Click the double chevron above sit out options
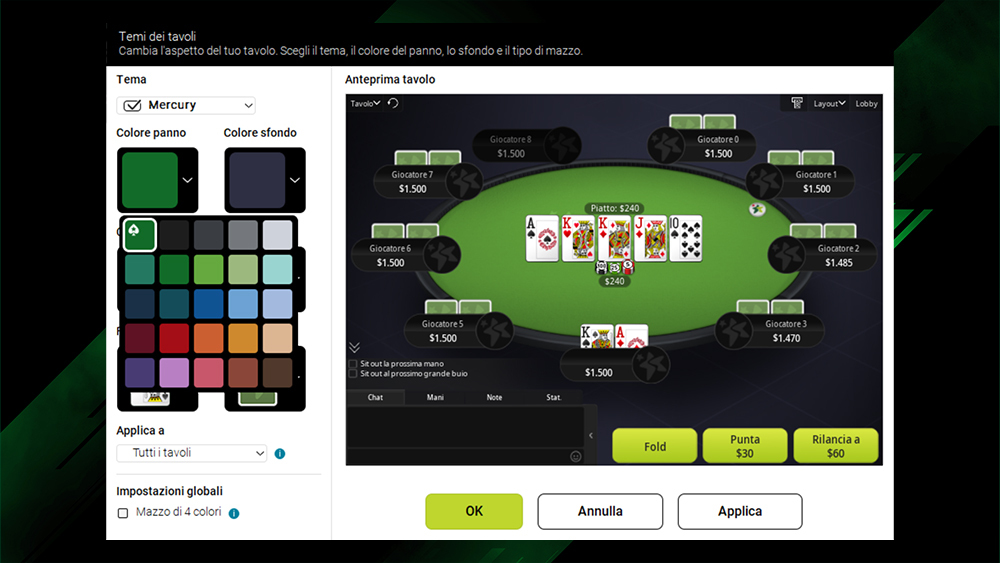1000x563 pixels. pos(355,347)
